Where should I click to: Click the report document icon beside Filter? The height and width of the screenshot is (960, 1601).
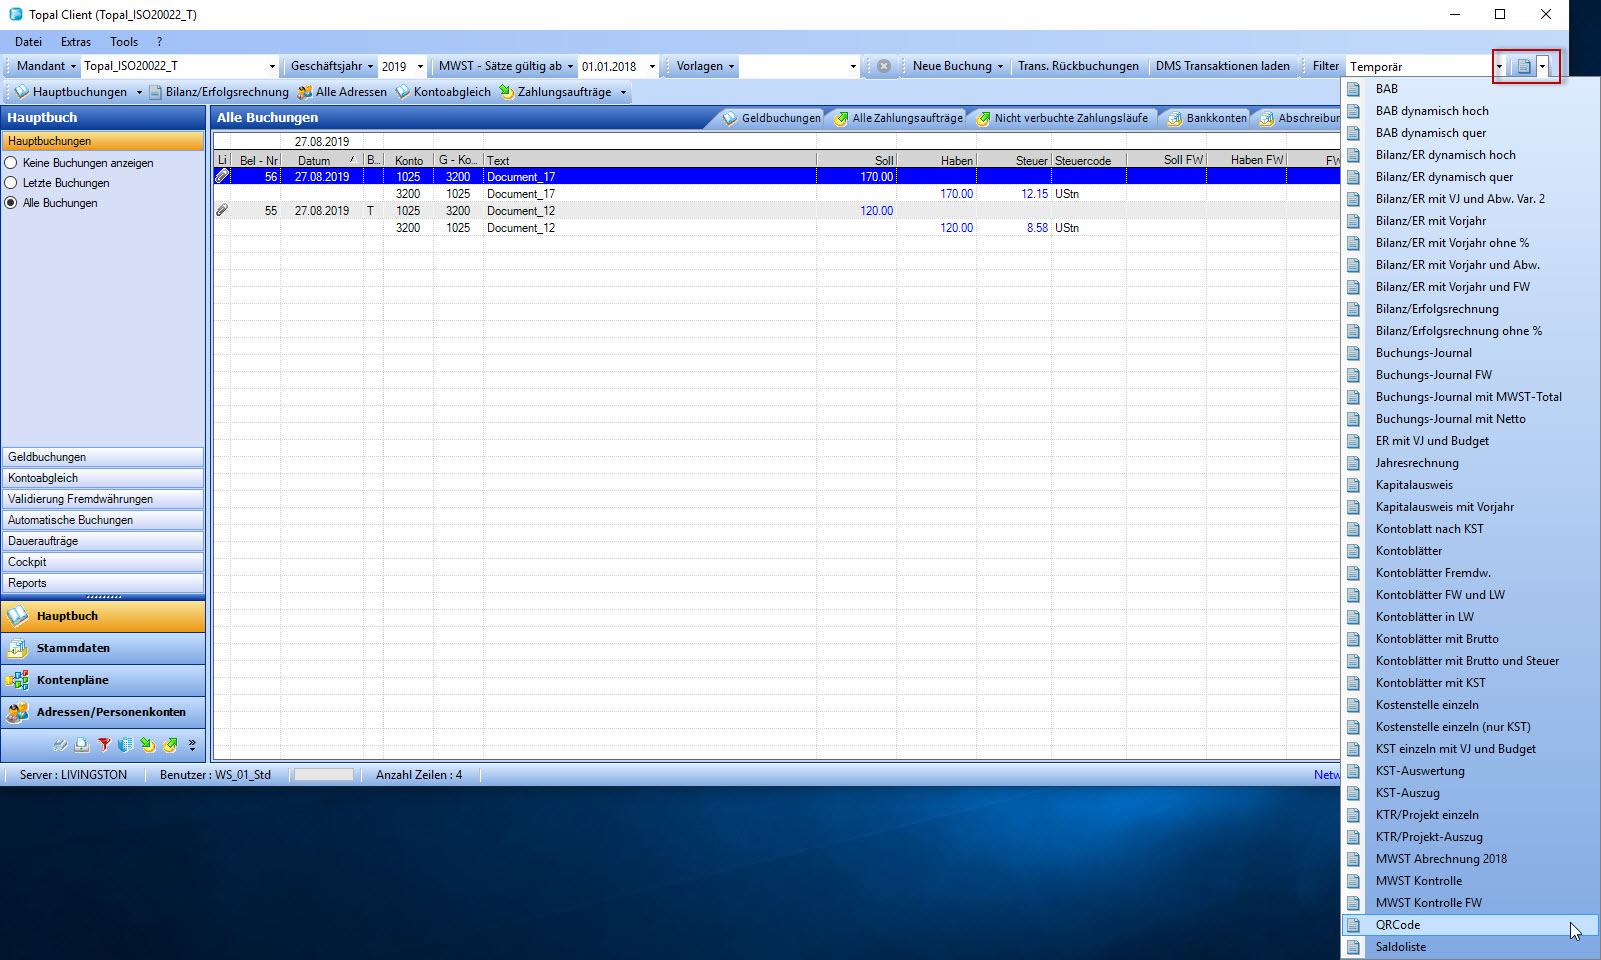(x=1523, y=66)
